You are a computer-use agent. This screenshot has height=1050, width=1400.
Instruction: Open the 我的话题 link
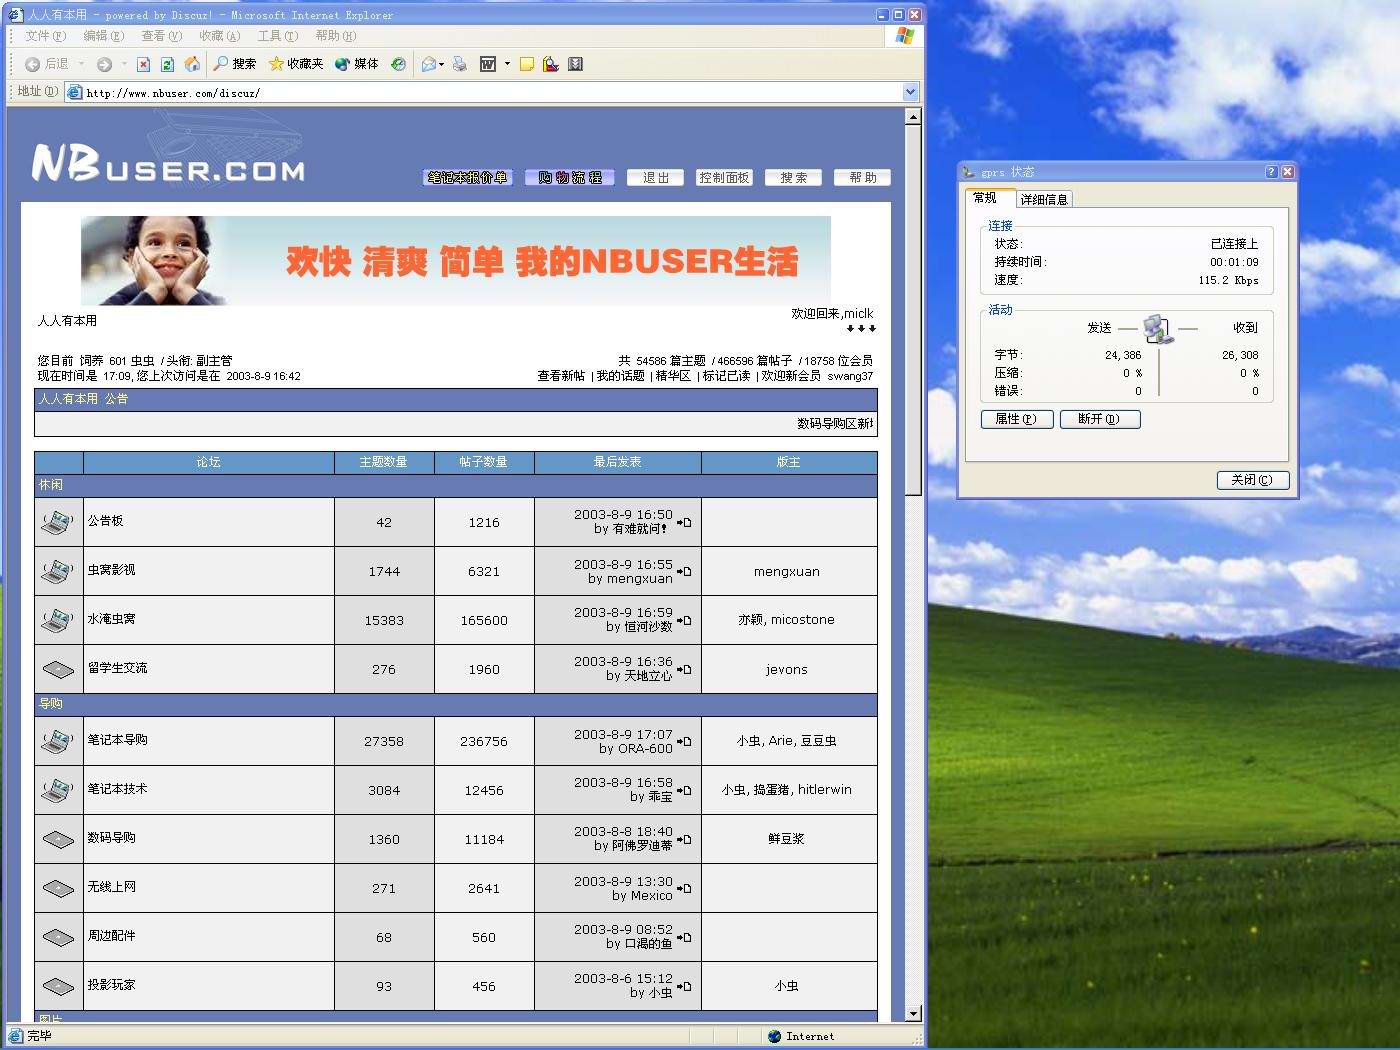[620, 376]
